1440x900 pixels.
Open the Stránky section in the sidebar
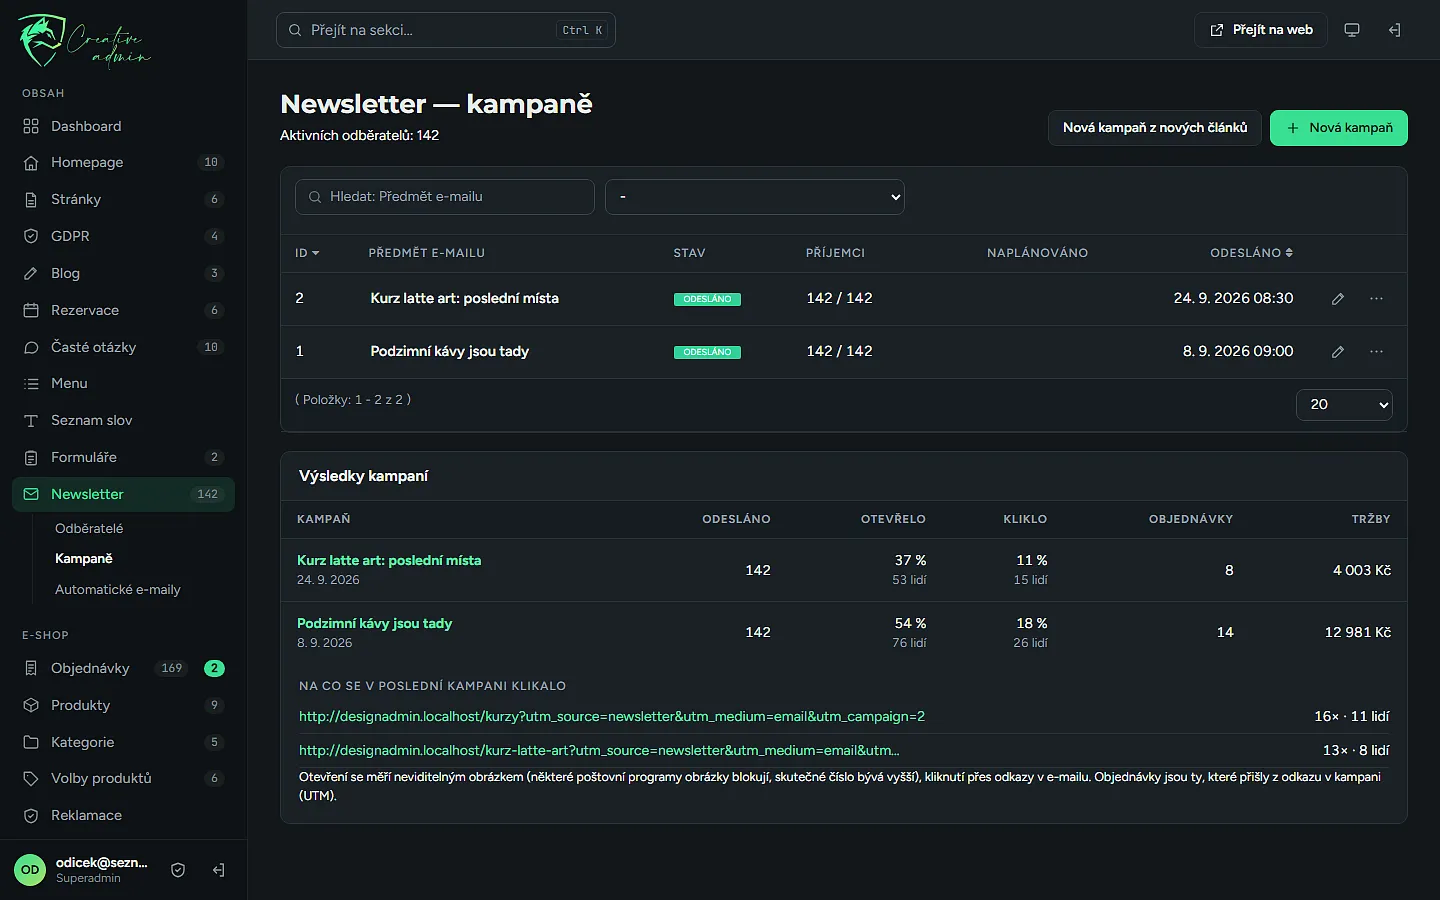click(123, 200)
